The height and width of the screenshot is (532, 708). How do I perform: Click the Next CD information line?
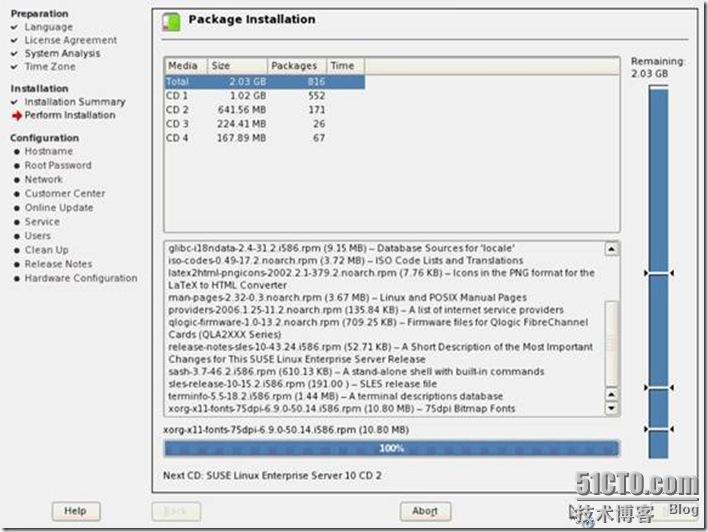coord(272,476)
